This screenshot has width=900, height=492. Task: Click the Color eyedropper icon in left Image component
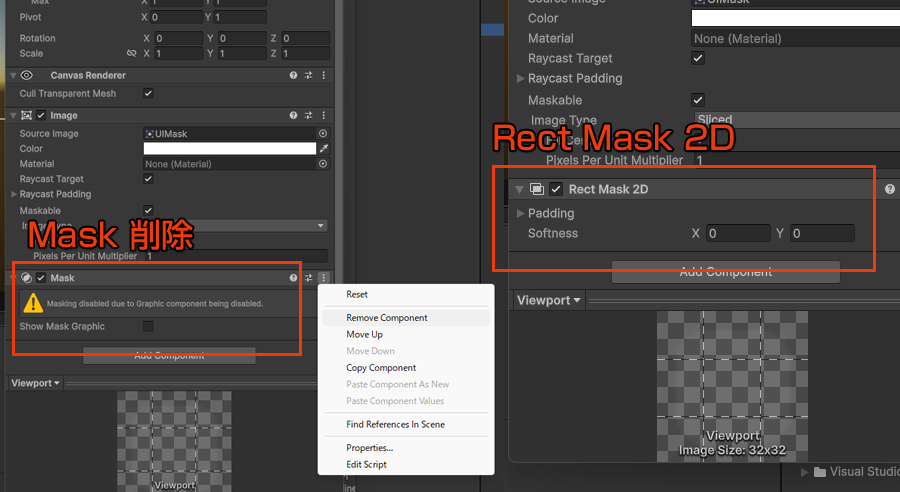pos(323,149)
